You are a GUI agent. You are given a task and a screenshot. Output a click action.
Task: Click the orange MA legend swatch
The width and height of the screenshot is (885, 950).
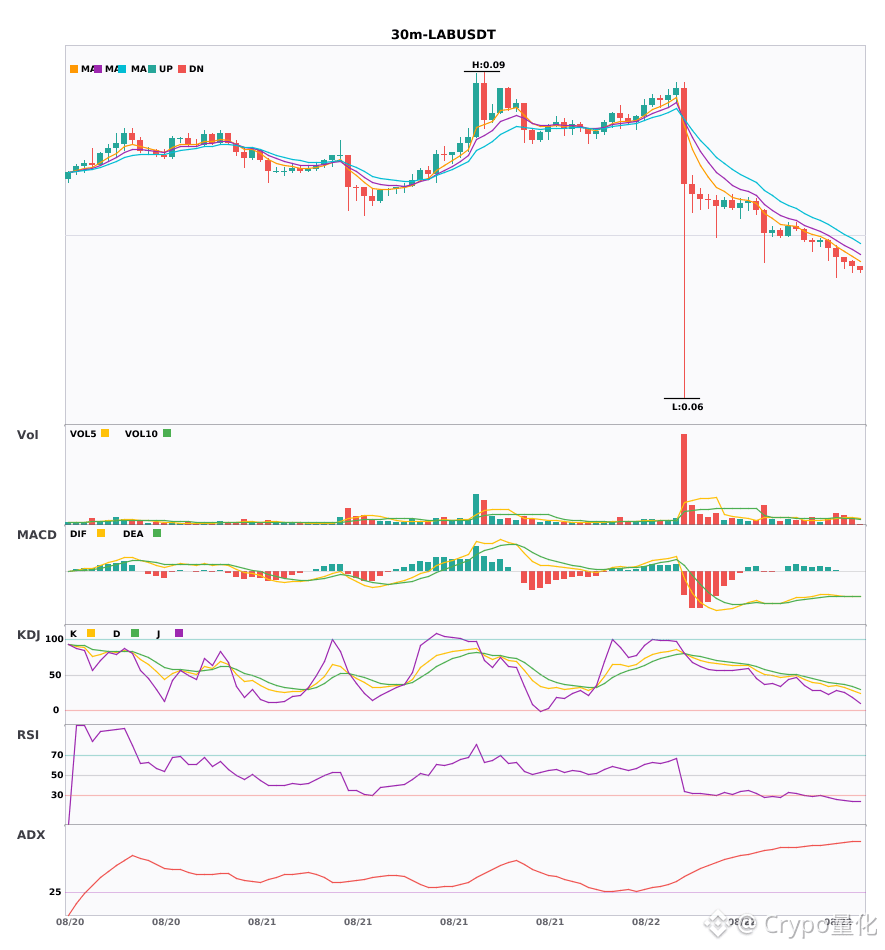pos(74,69)
